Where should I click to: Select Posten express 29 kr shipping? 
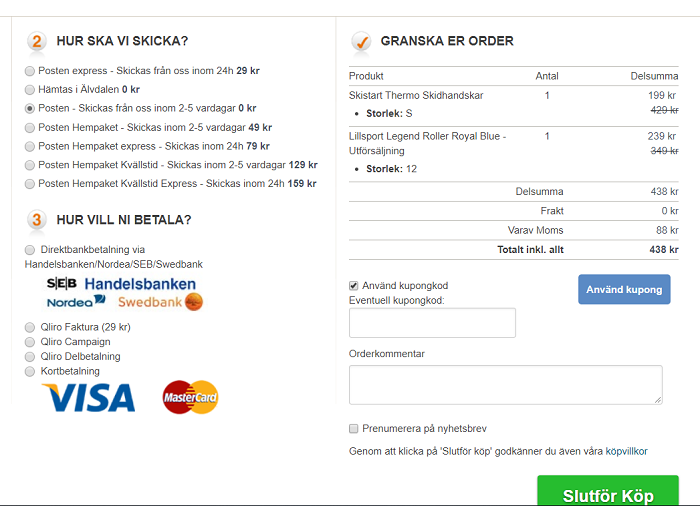pyautogui.click(x=30, y=71)
